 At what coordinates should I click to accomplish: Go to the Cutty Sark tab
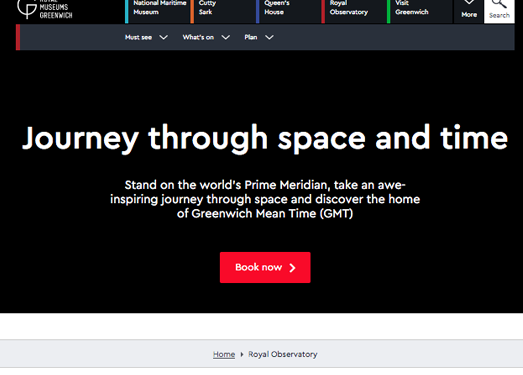pos(223,11)
